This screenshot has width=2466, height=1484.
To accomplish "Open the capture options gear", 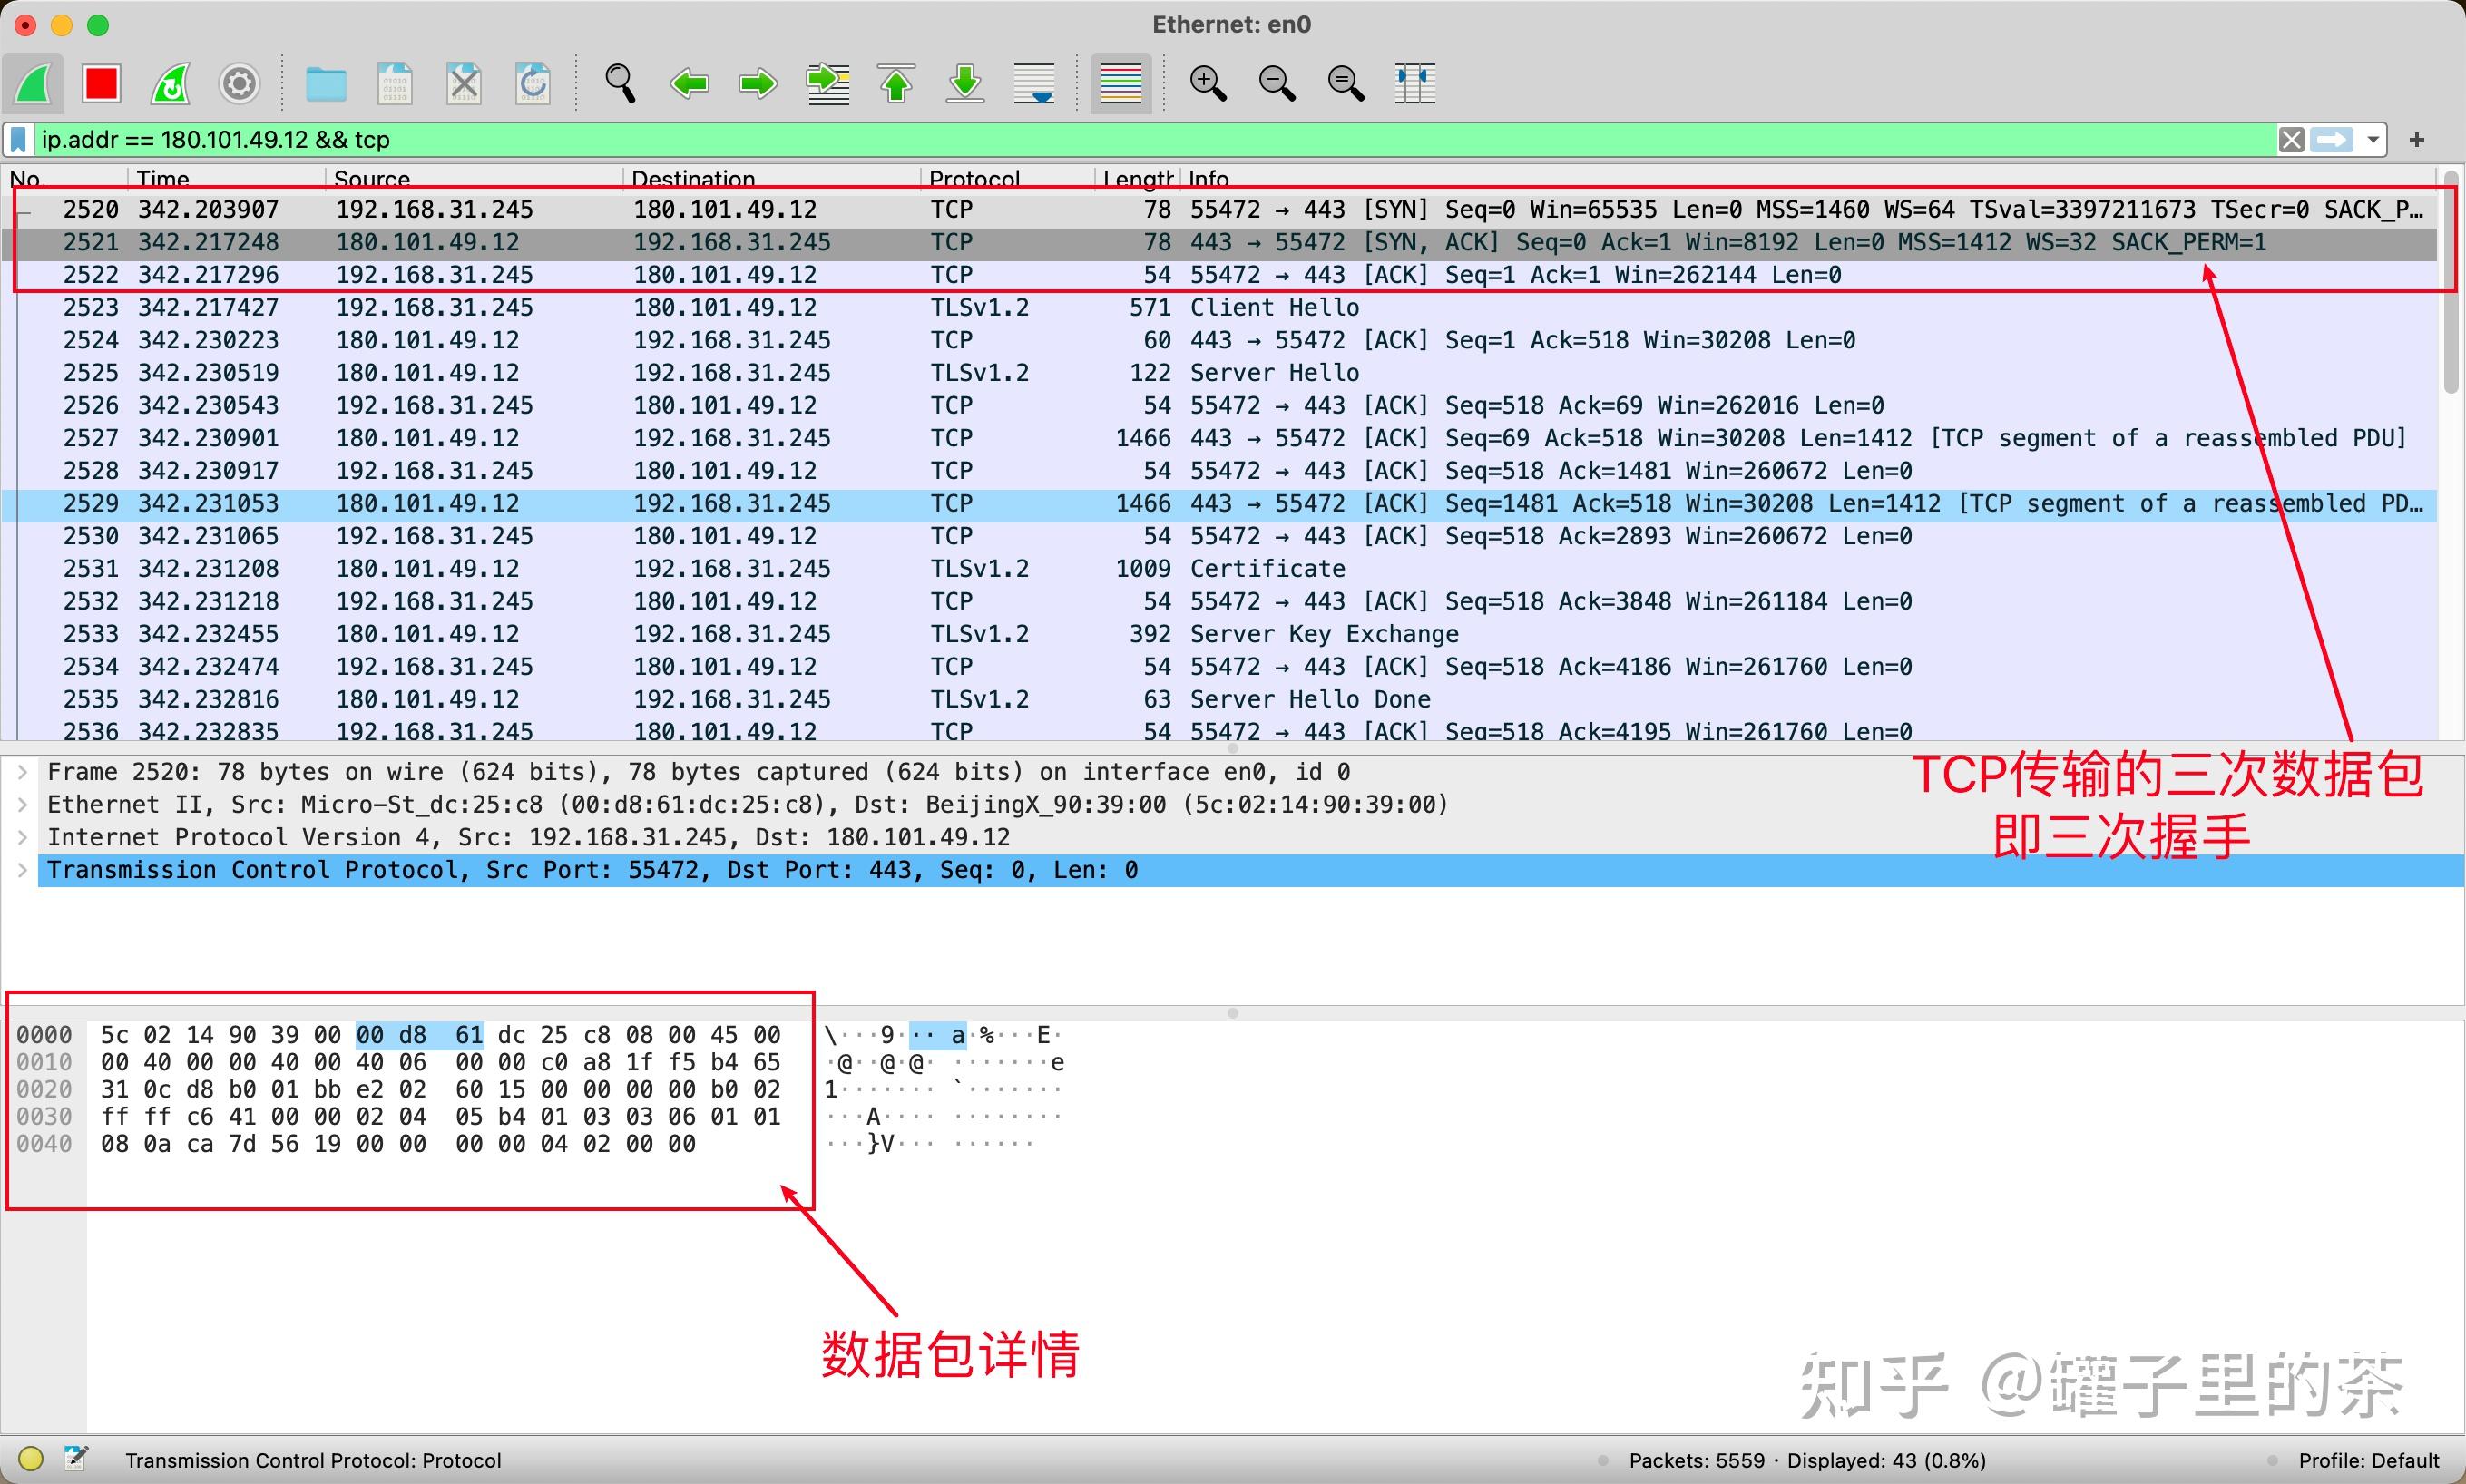I will click(238, 83).
